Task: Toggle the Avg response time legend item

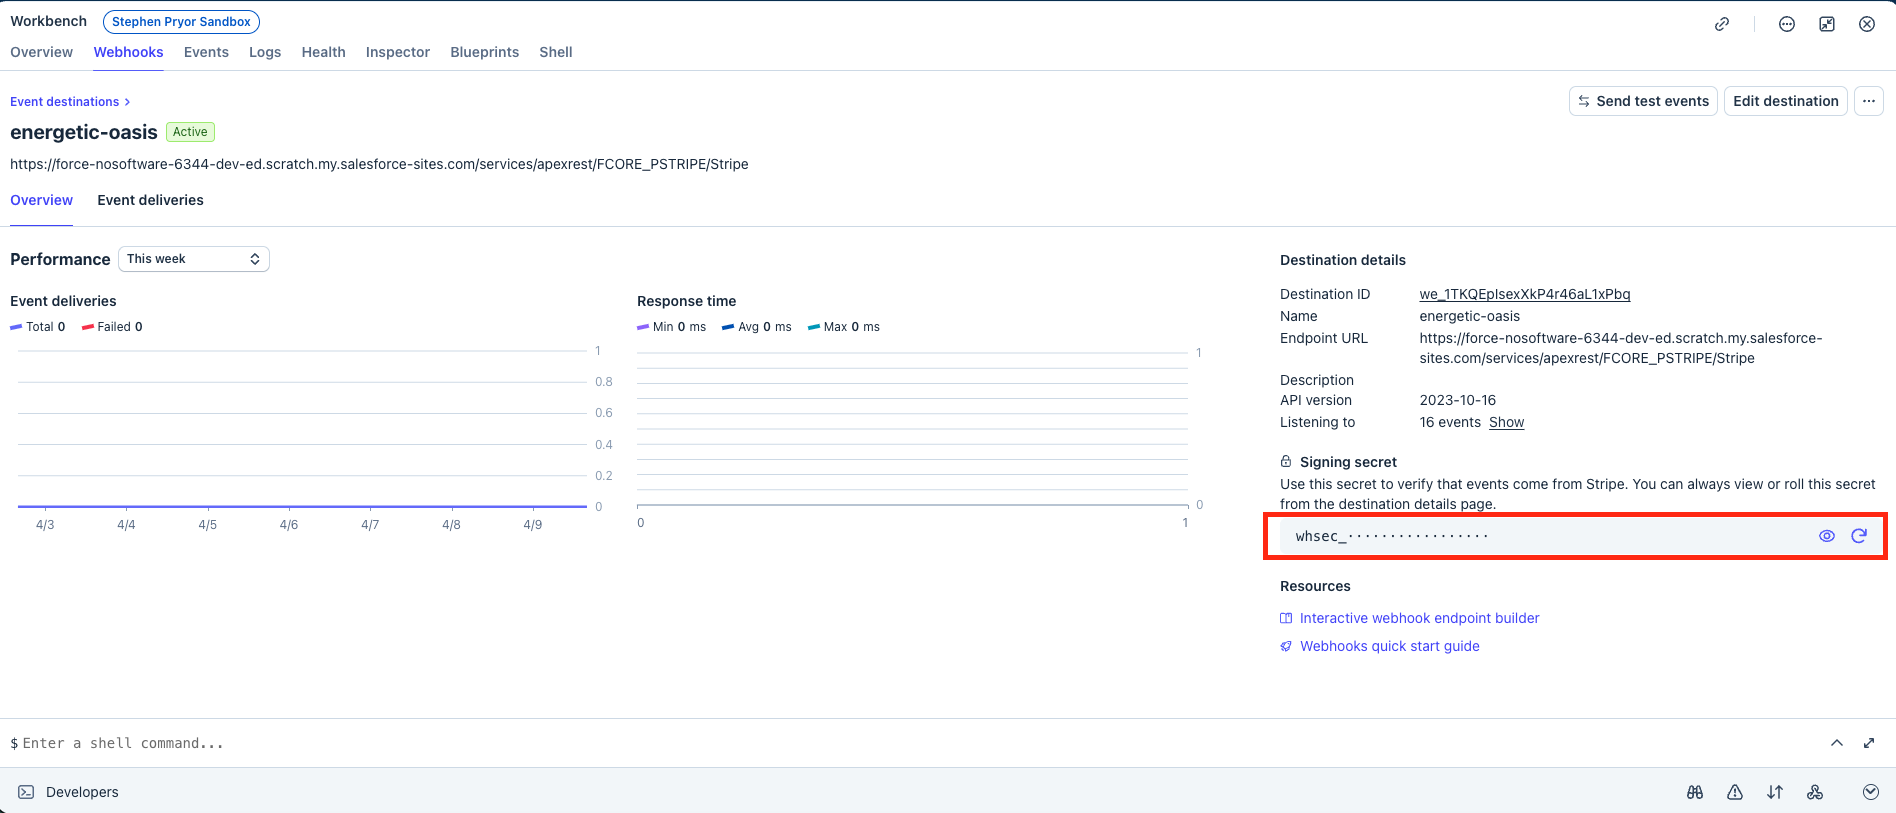Action: click(757, 327)
